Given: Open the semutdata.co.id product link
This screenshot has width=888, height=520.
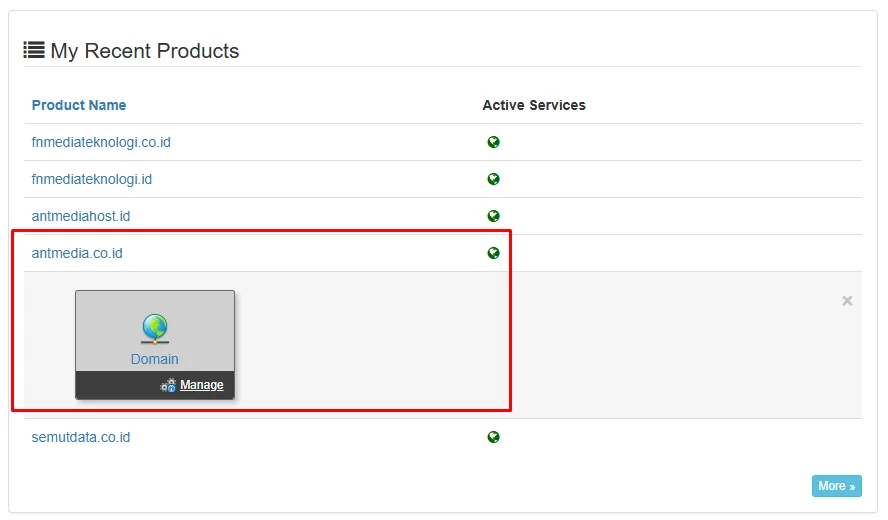Looking at the screenshot, I should (81, 437).
